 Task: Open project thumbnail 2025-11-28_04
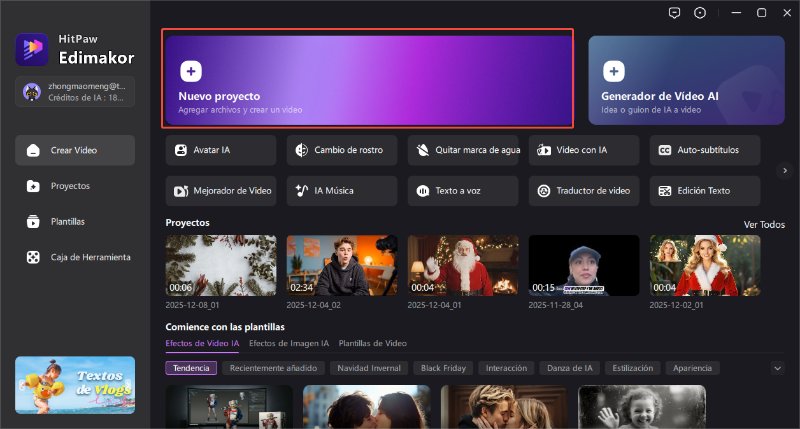[584, 265]
